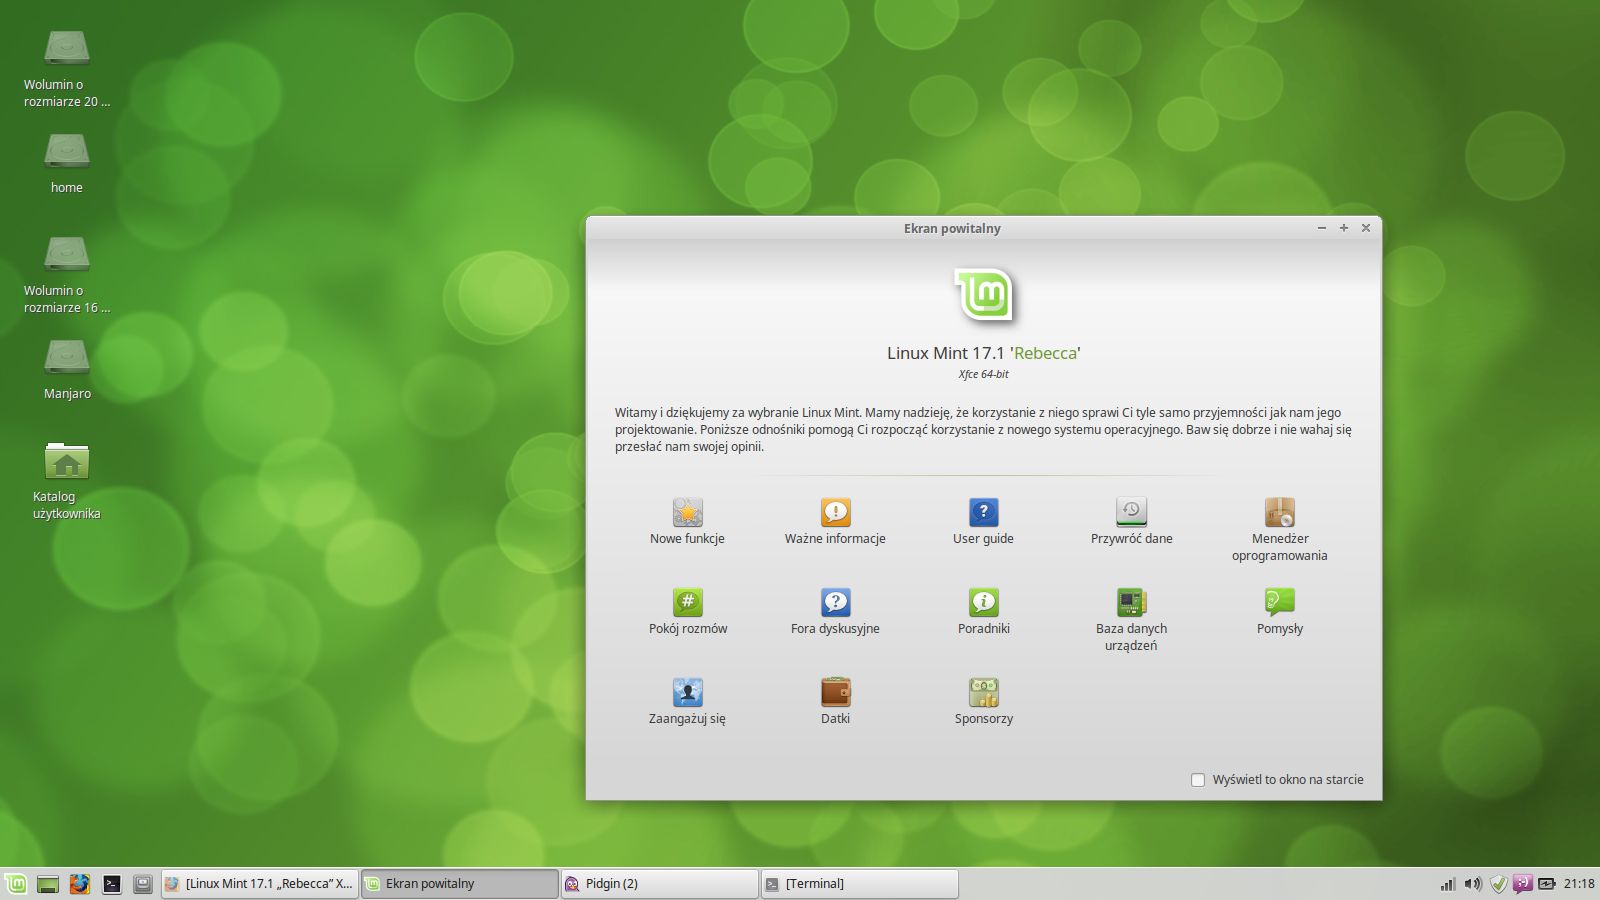Toggle 'Wyświetl to okno na starcie' checkbox

[x=1198, y=780]
